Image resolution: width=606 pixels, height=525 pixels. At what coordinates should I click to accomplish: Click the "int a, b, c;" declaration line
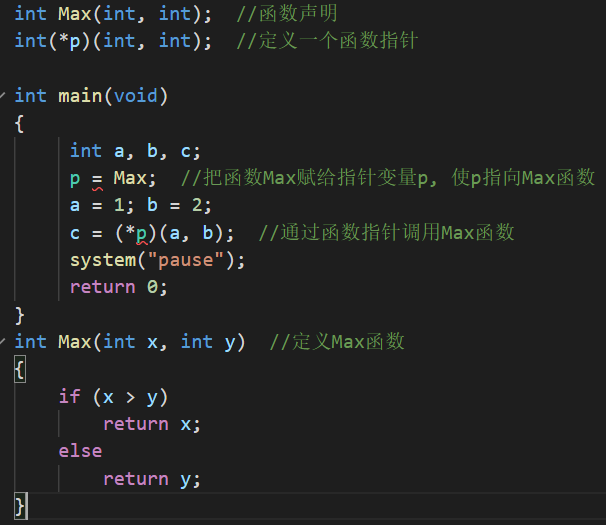coord(135,151)
